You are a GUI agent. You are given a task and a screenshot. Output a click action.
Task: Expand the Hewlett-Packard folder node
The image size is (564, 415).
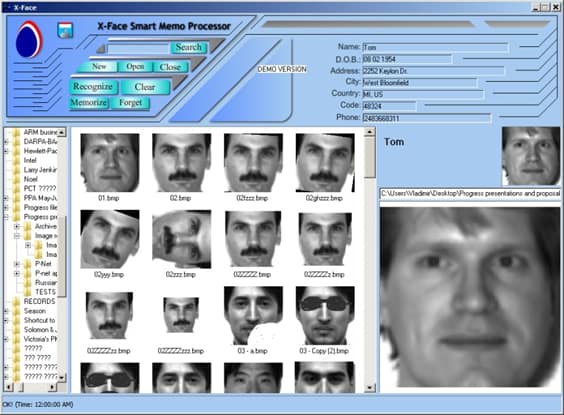tap(6, 151)
